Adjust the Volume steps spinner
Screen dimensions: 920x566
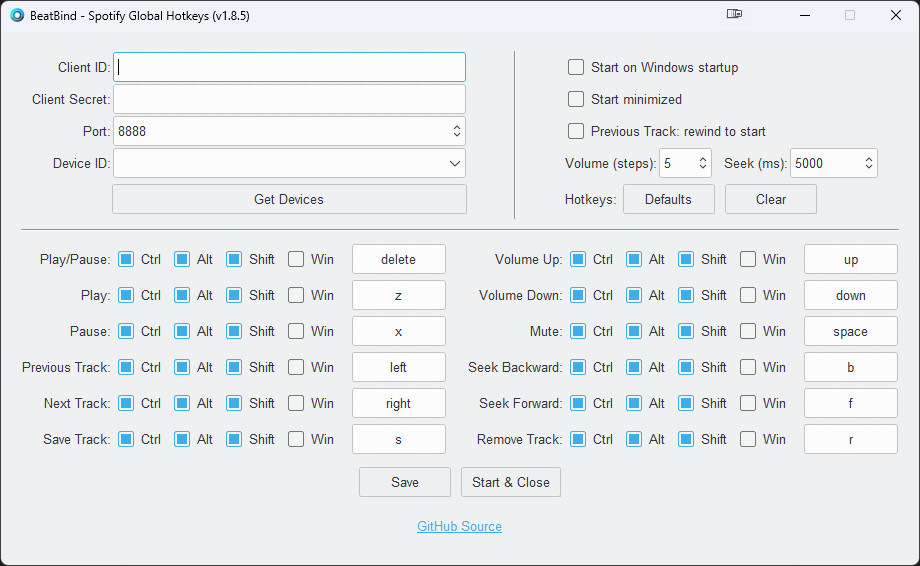tap(703, 163)
